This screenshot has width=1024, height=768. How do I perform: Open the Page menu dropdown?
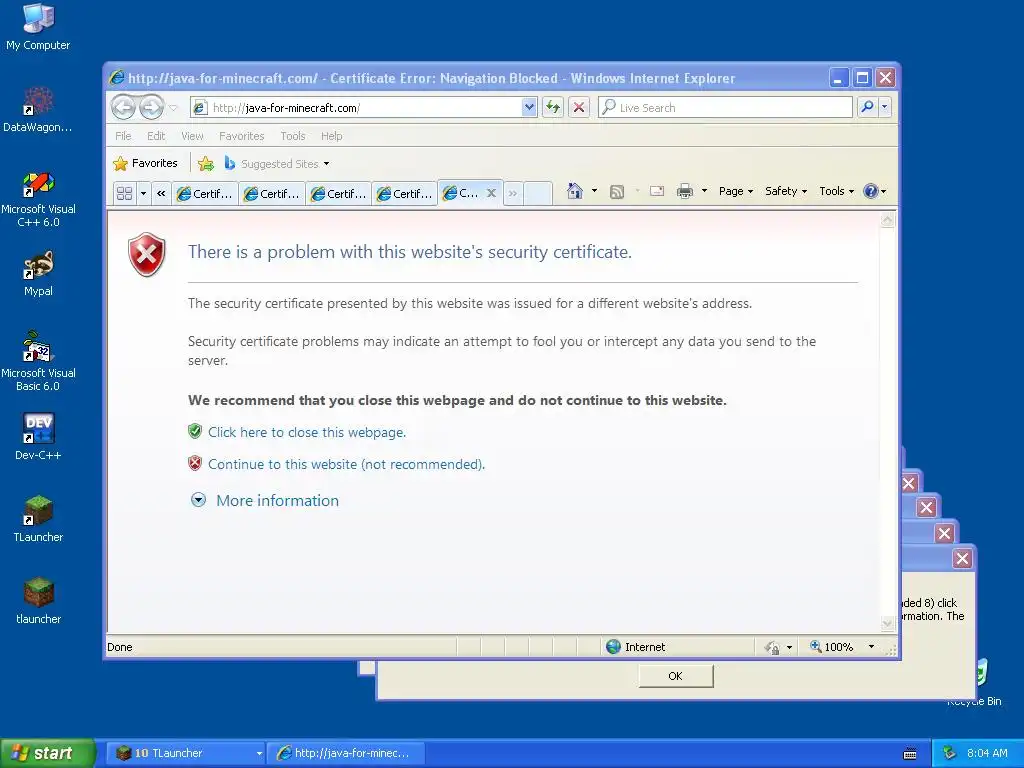736,191
